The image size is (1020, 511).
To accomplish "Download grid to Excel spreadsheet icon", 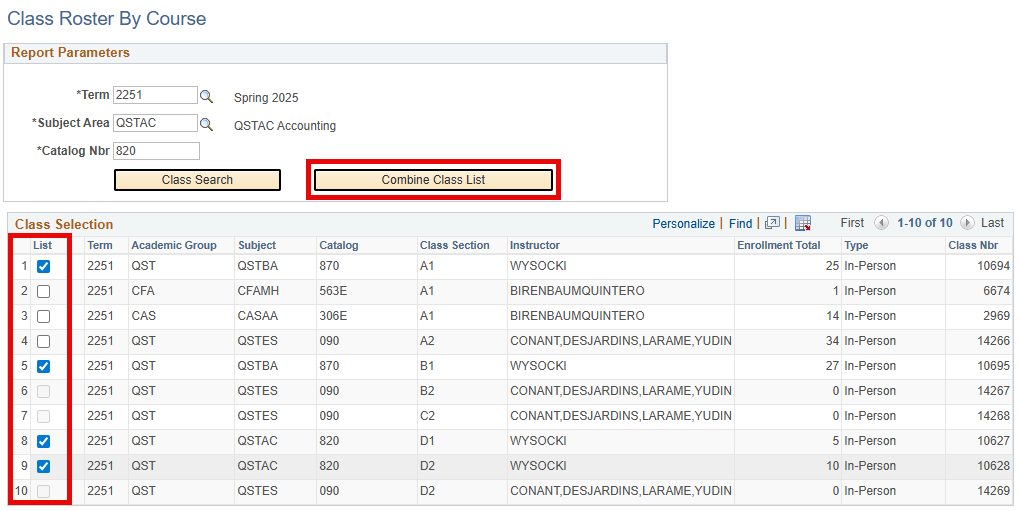I will 802,223.
